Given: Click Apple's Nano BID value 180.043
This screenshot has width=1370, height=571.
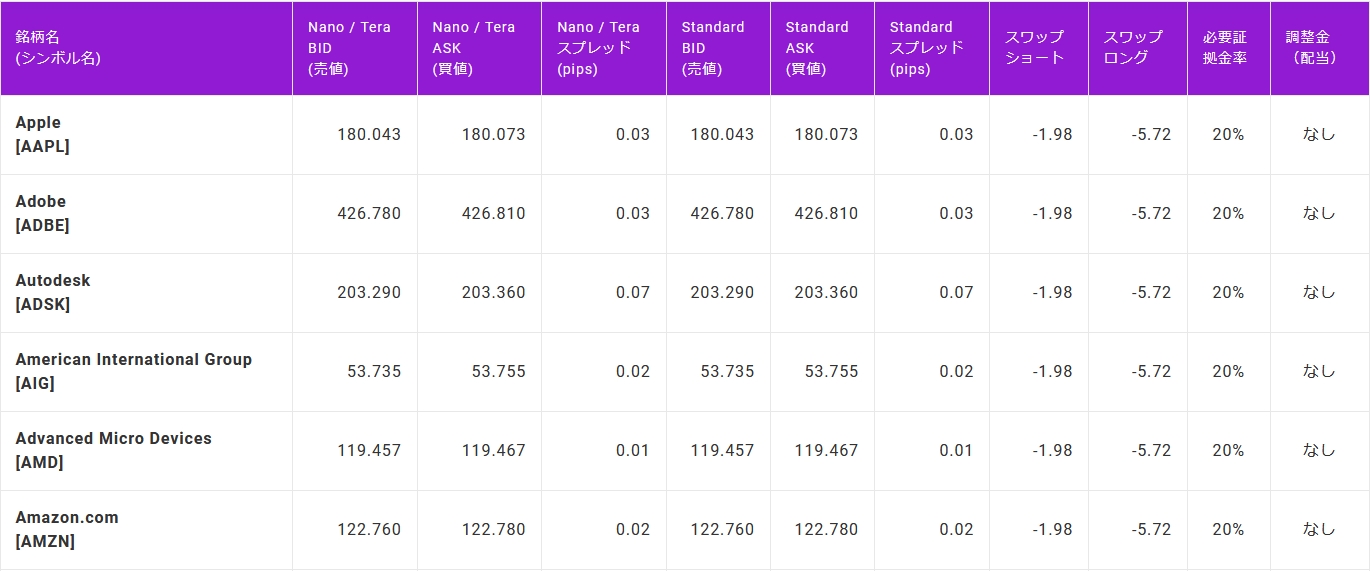Looking at the screenshot, I should pos(369,134).
